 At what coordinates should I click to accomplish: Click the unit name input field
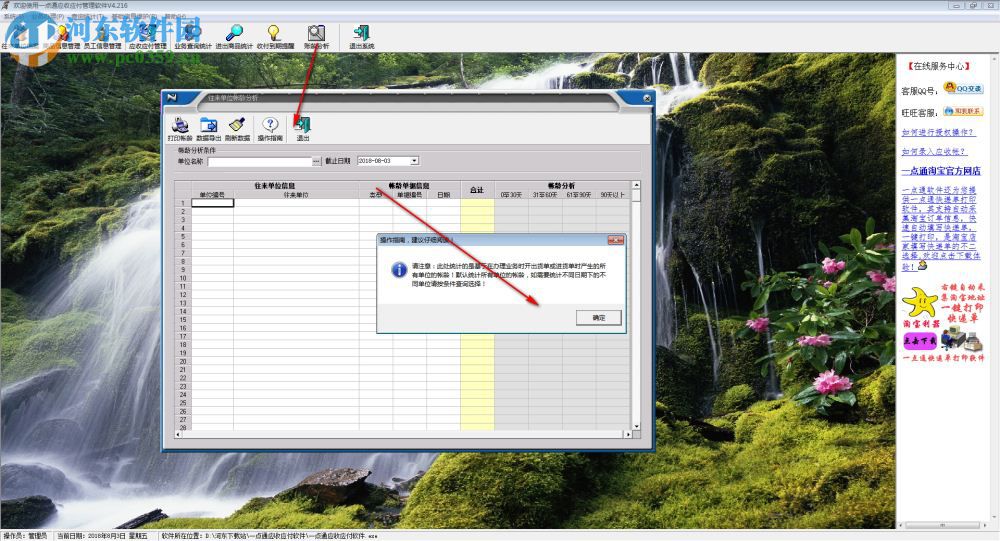pyautogui.click(x=260, y=161)
